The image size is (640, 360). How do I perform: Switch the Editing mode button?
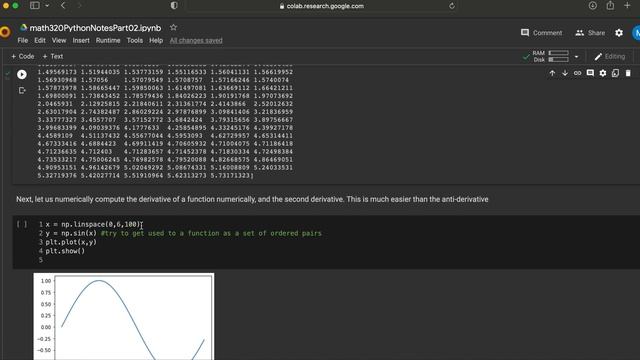point(610,56)
